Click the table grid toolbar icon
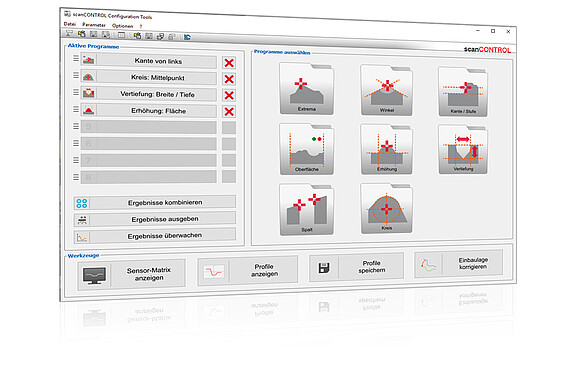 point(121,35)
